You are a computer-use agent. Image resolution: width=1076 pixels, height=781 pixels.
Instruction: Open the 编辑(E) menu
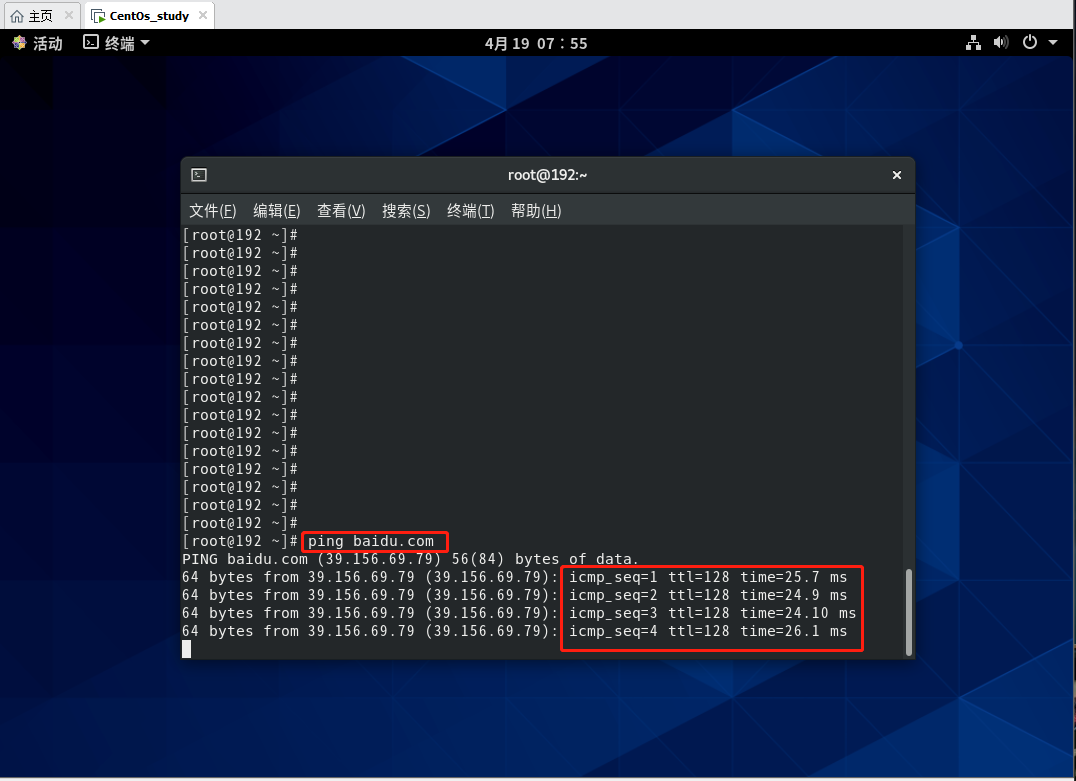point(276,211)
